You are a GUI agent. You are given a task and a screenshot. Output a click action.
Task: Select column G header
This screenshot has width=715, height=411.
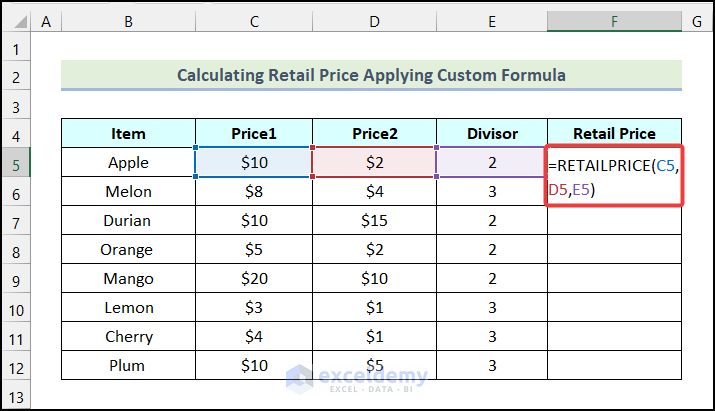point(697,21)
